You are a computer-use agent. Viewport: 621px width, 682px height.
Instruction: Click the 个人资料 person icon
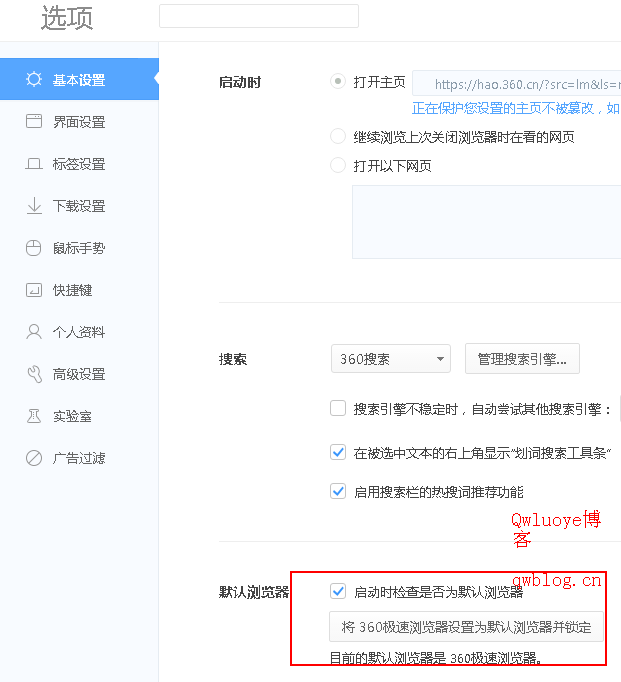[34, 332]
